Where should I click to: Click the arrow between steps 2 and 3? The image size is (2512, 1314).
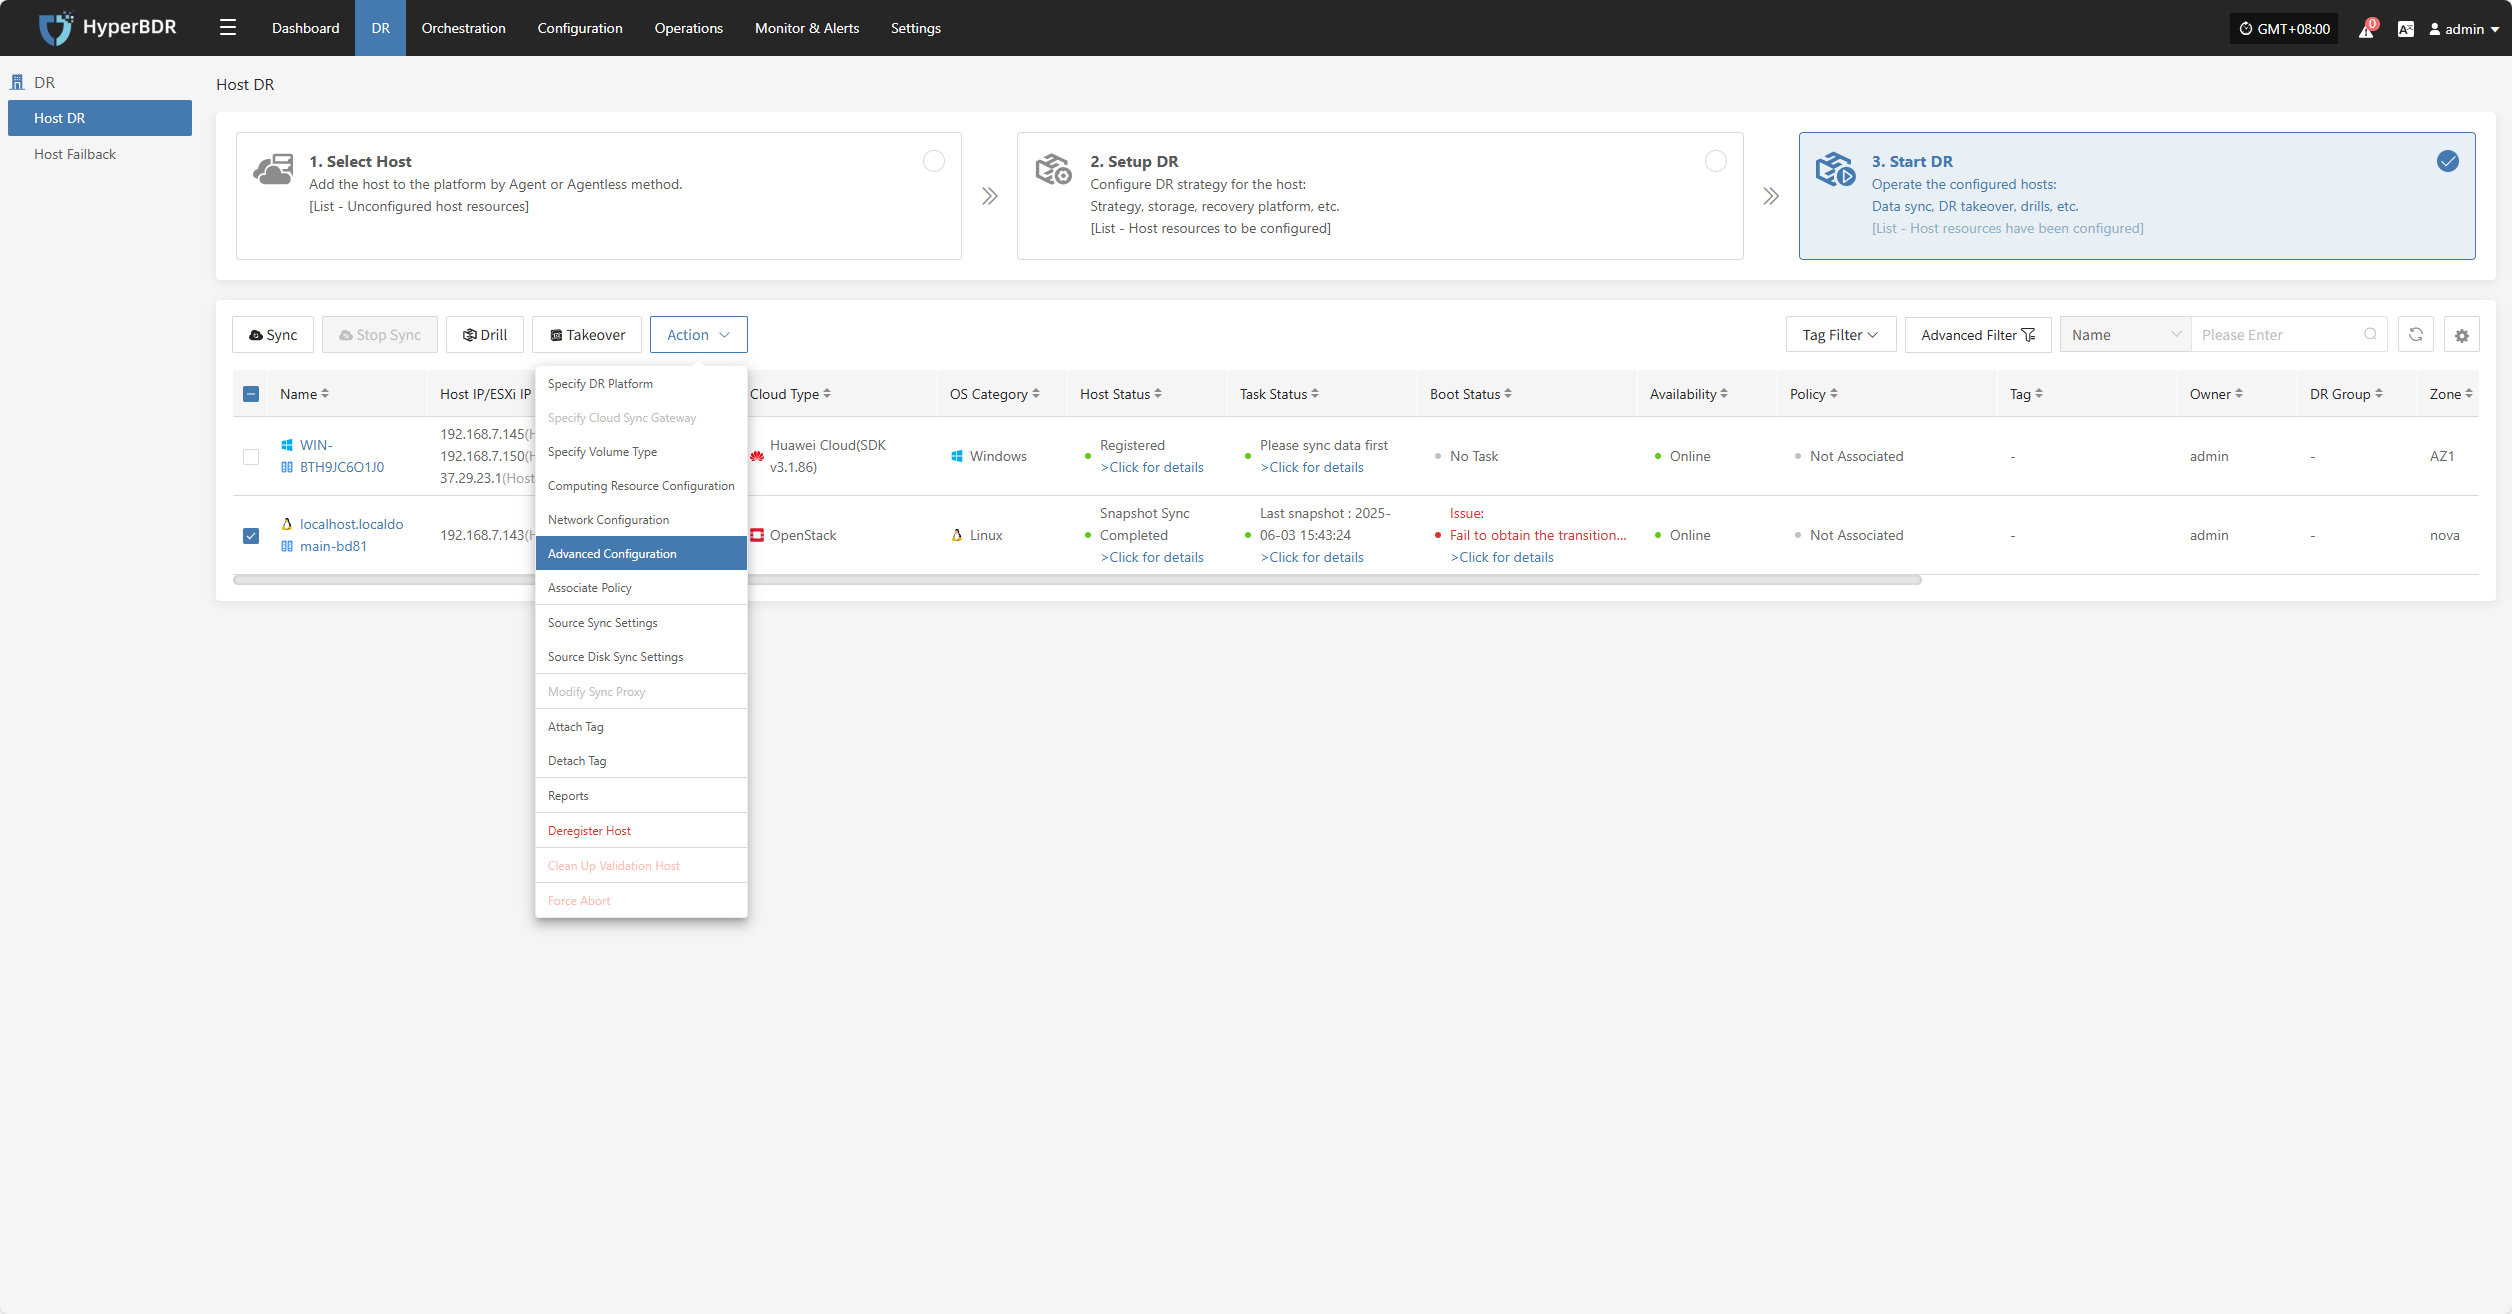point(1771,196)
